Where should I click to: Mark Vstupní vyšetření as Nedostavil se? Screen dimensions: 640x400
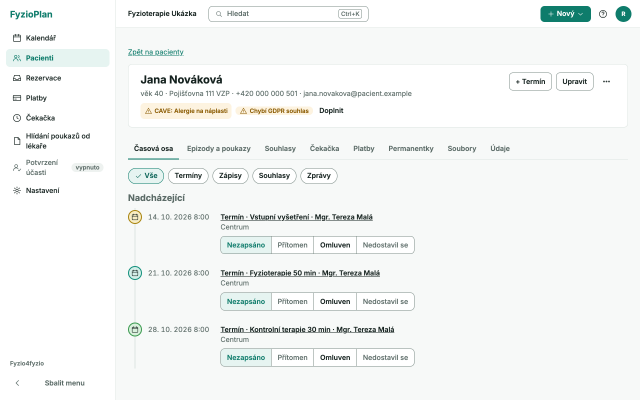tap(385, 245)
